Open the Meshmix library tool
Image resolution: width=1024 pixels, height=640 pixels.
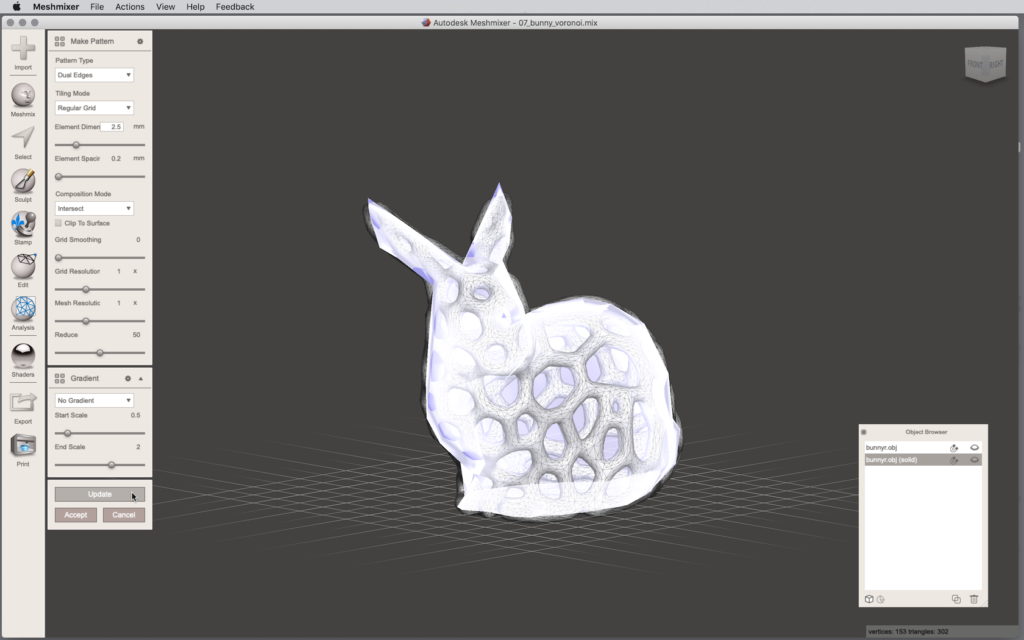click(23, 97)
